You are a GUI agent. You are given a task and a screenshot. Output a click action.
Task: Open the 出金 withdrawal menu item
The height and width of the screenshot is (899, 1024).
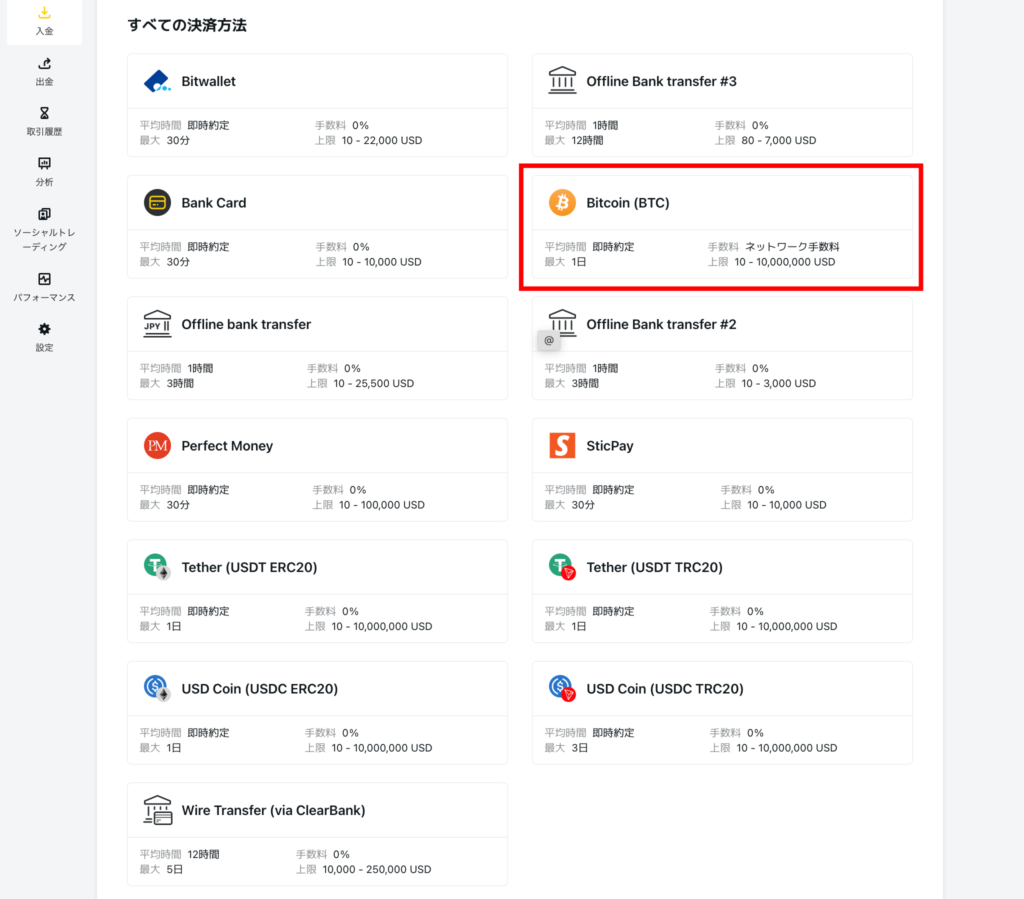point(44,71)
